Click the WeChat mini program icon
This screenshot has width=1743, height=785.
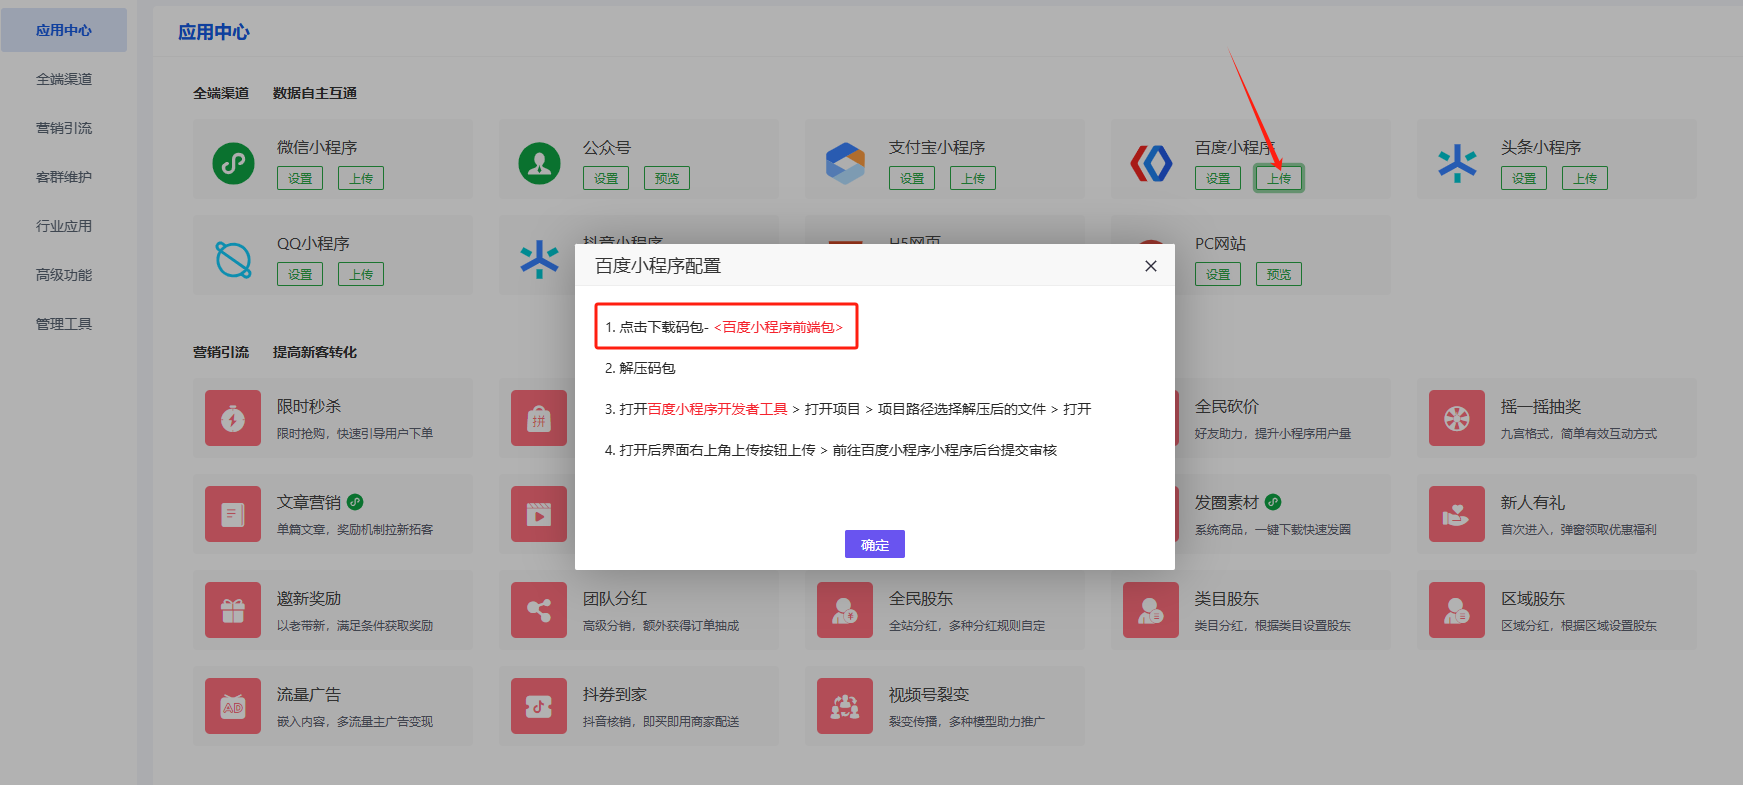click(x=233, y=162)
